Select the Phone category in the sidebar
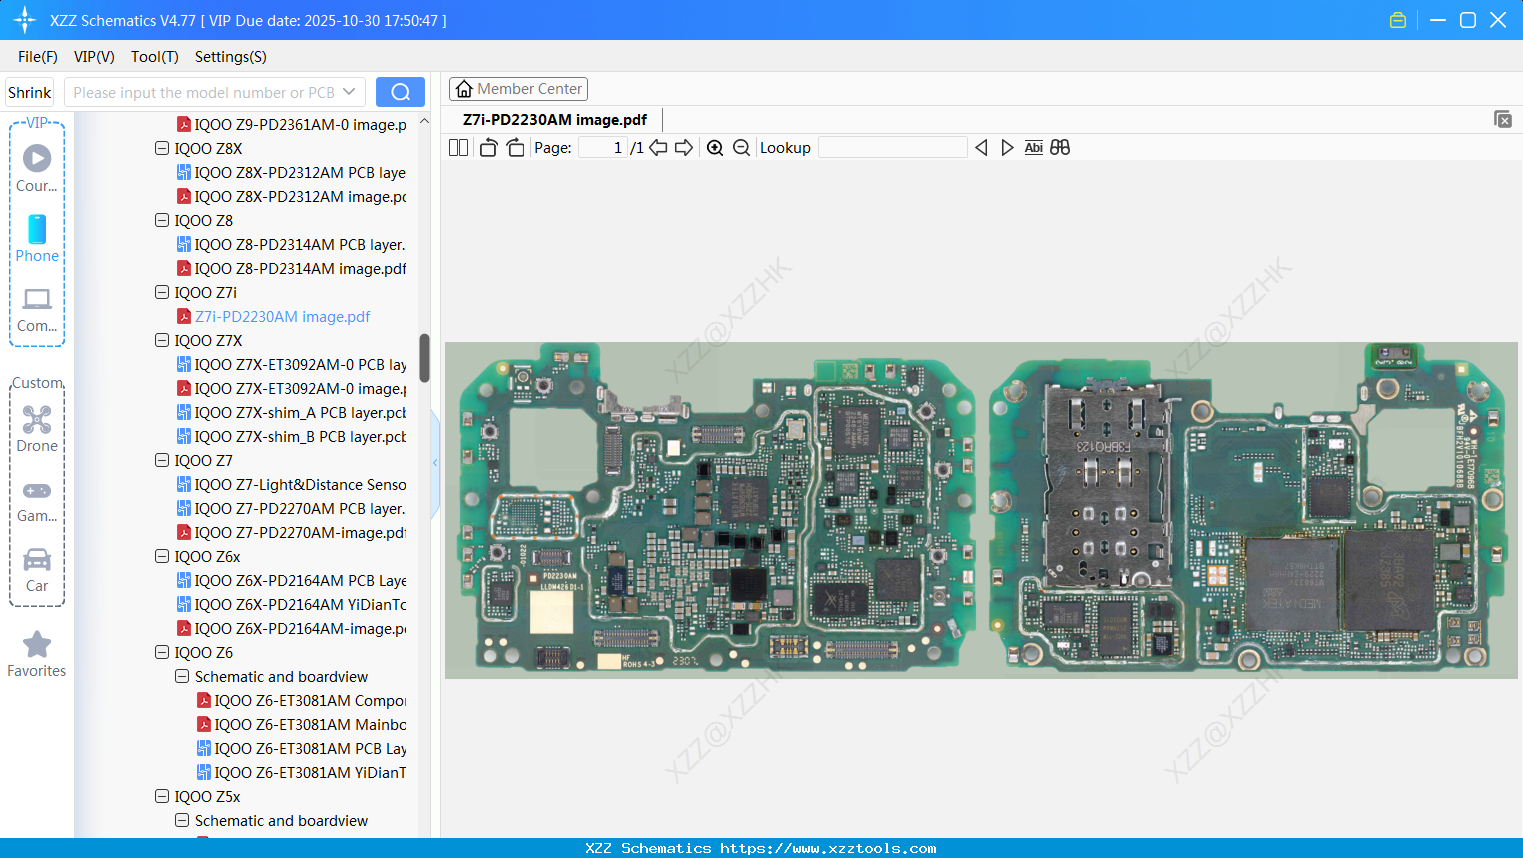The width and height of the screenshot is (1523, 858). click(x=37, y=238)
